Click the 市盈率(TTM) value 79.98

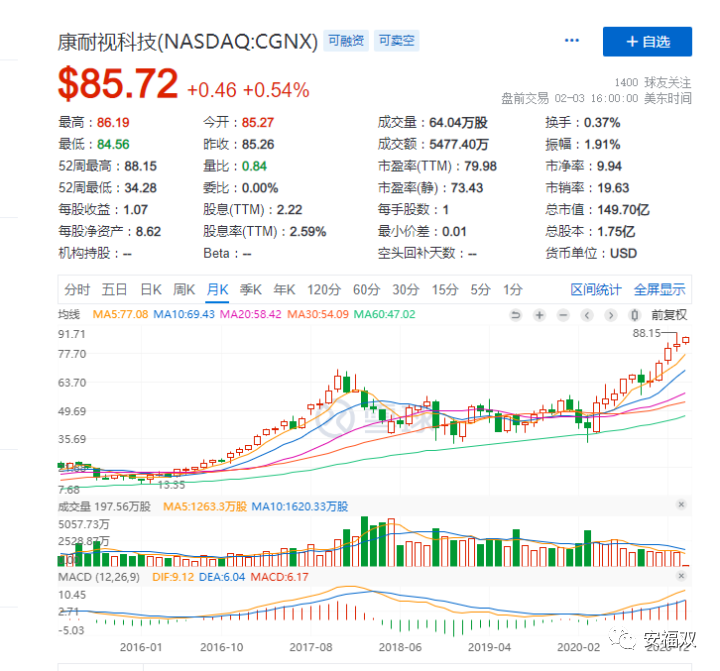pyautogui.click(x=480, y=166)
